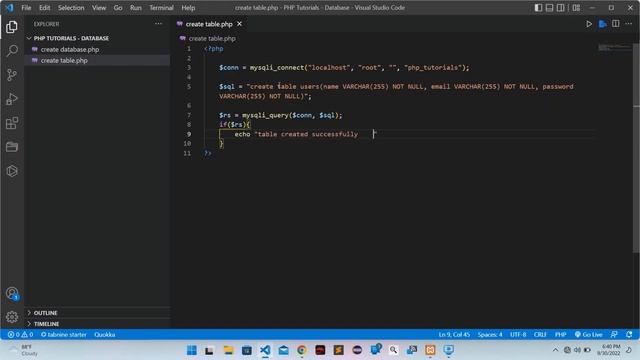This screenshot has height=360, width=640.
Task: Open the Edit menu
Action: click(44, 8)
